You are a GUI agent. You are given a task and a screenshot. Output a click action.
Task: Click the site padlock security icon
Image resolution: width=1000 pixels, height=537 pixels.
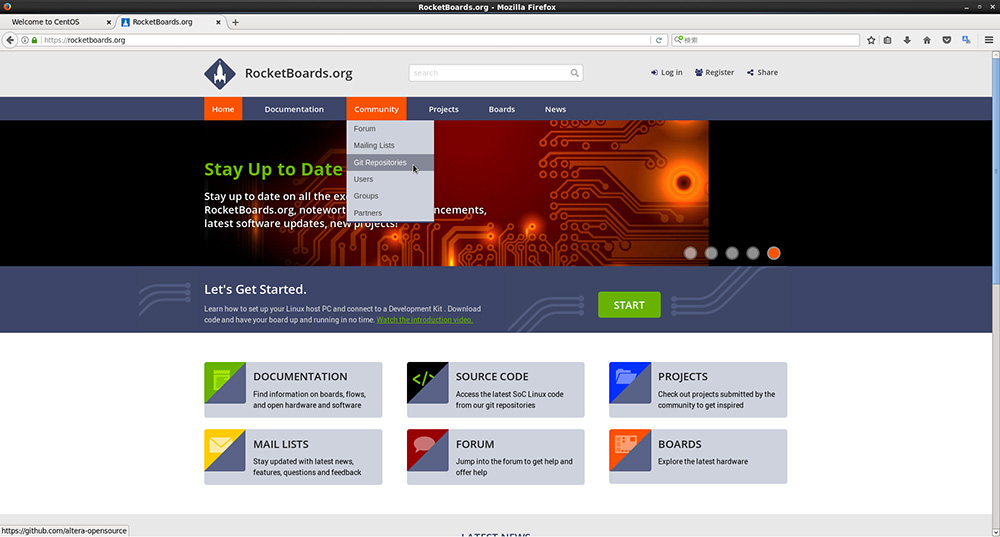pyautogui.click(x=34, y=40)
